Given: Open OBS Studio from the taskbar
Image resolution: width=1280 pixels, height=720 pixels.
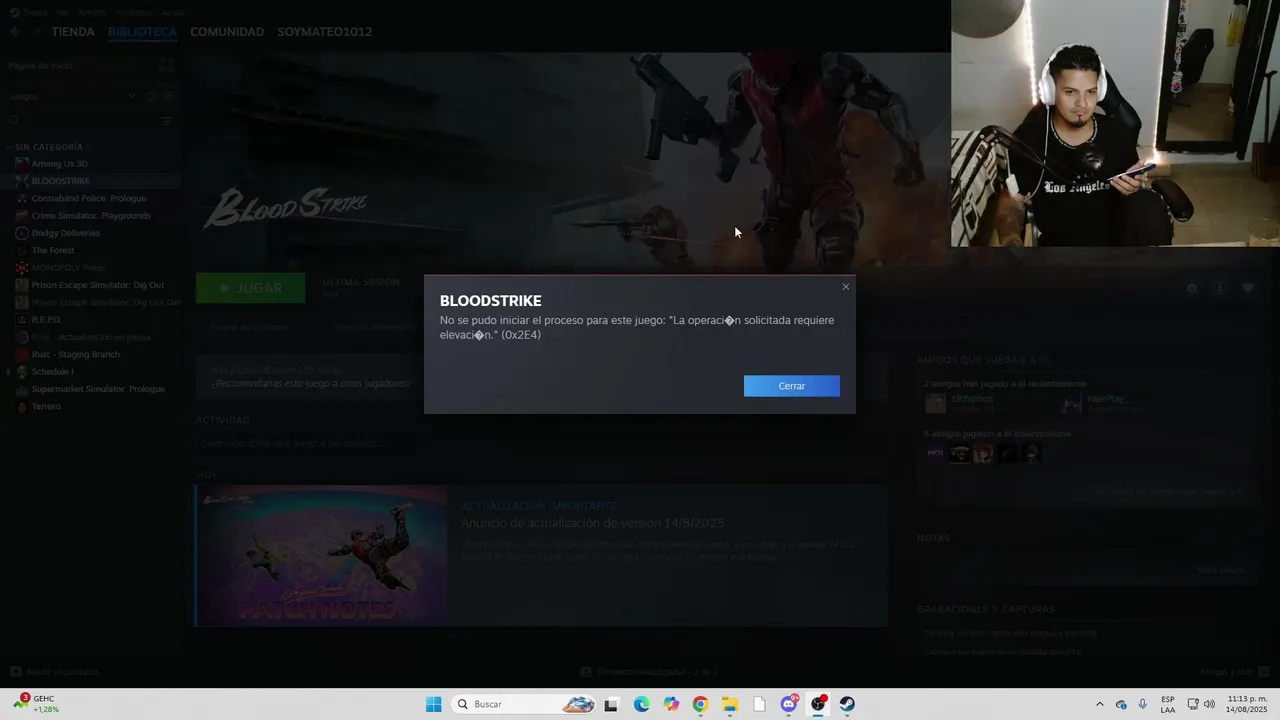Looking at the screenshot, I should [818, 704].
